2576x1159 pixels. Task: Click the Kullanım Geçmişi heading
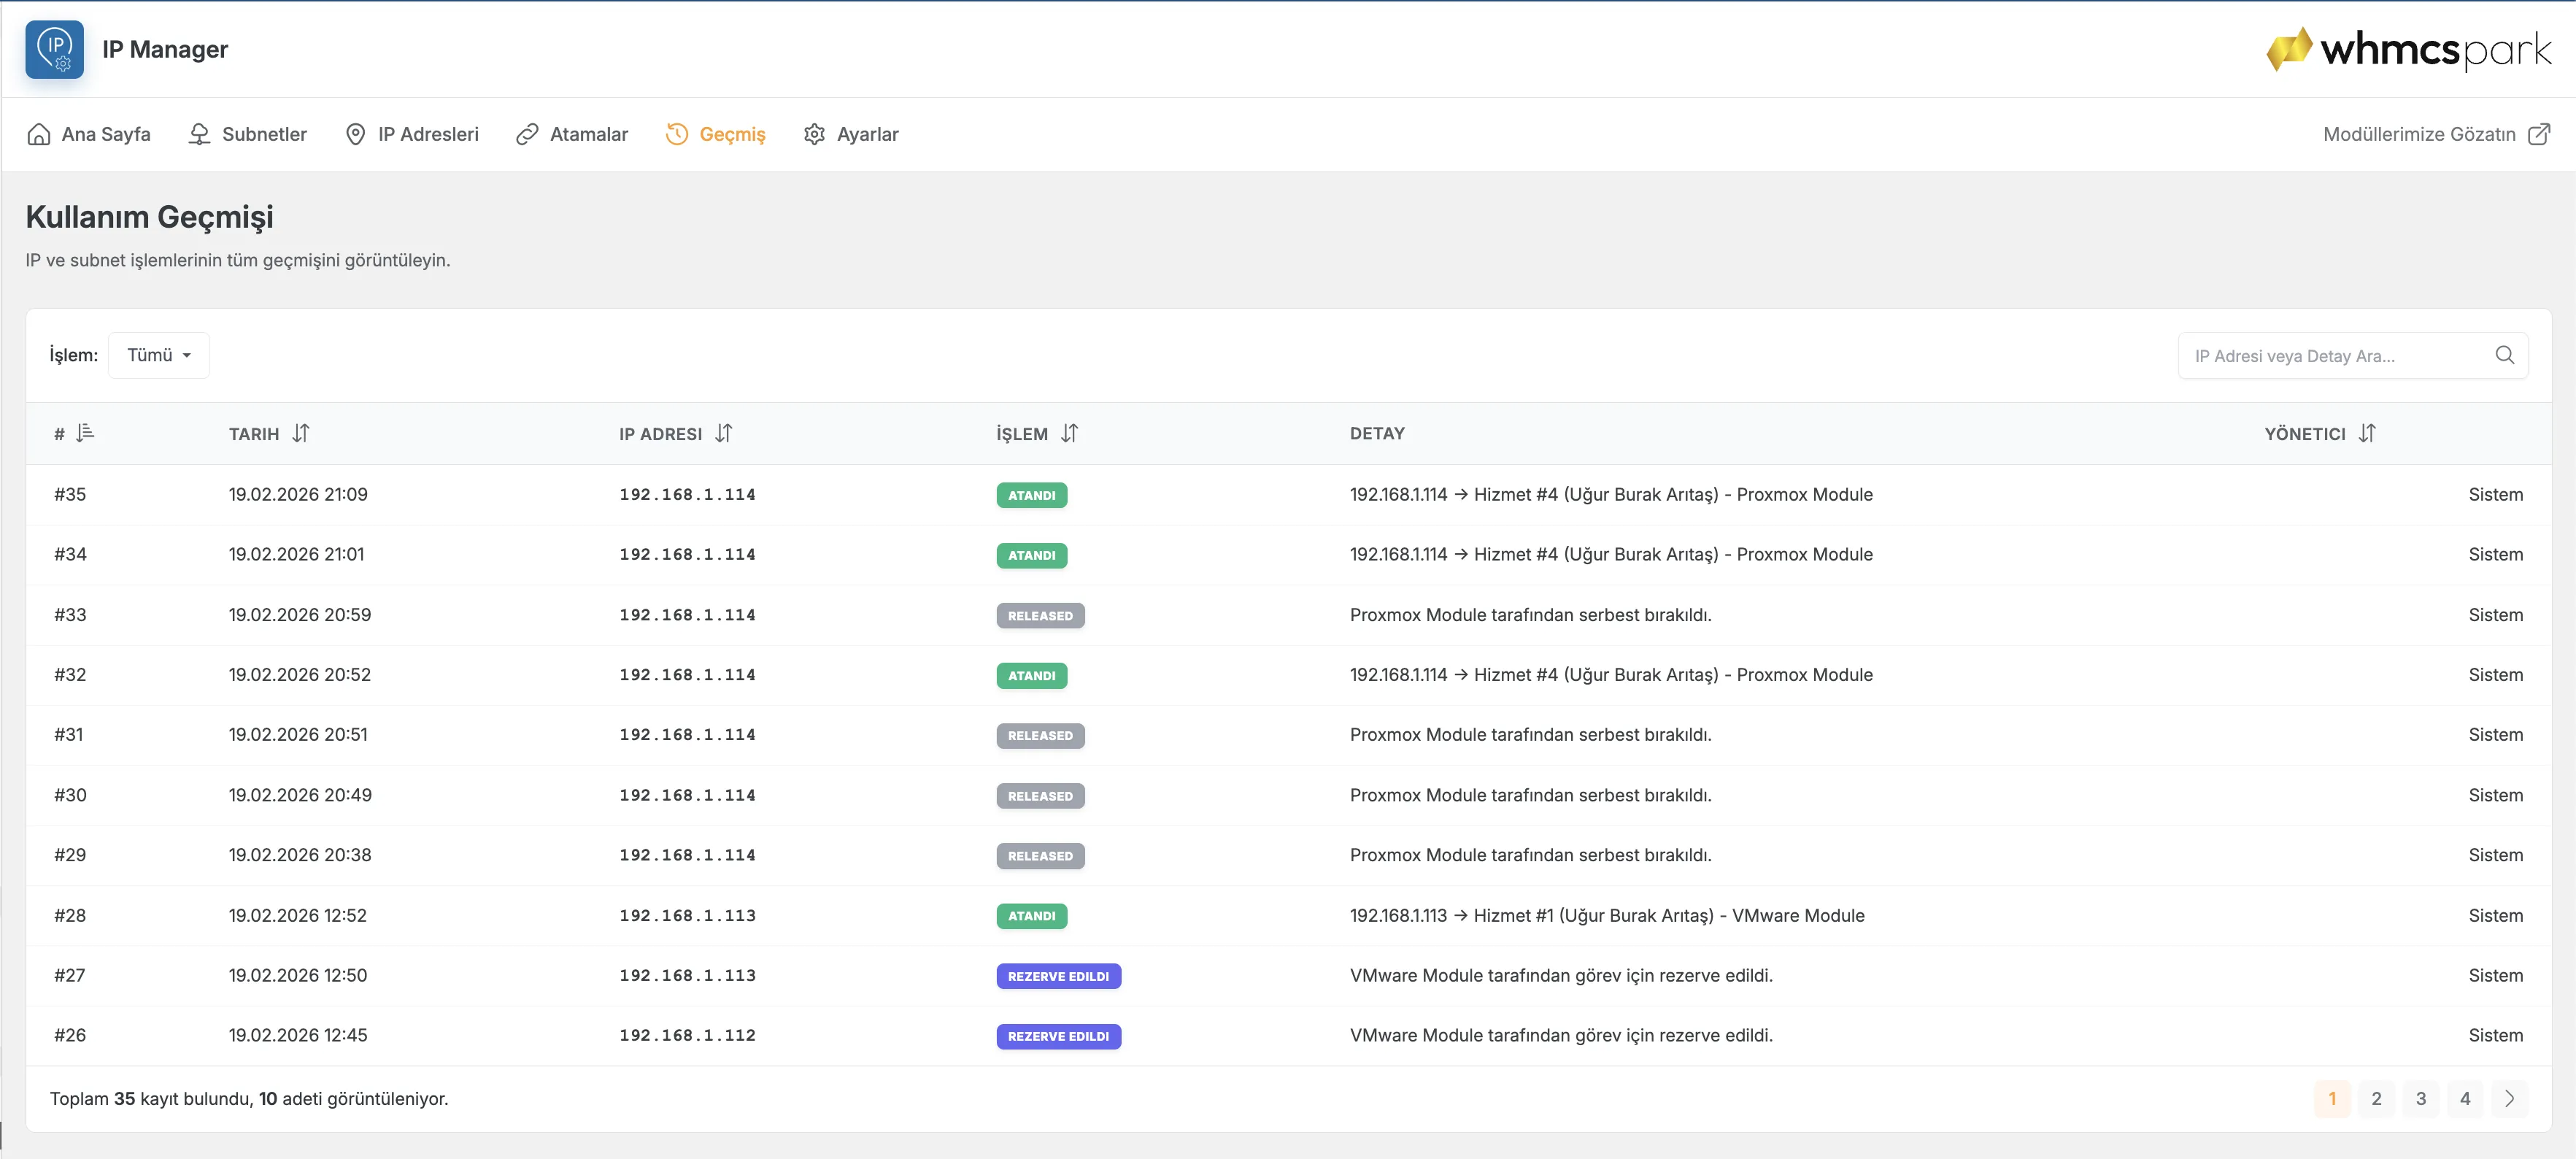coord(150,217)
